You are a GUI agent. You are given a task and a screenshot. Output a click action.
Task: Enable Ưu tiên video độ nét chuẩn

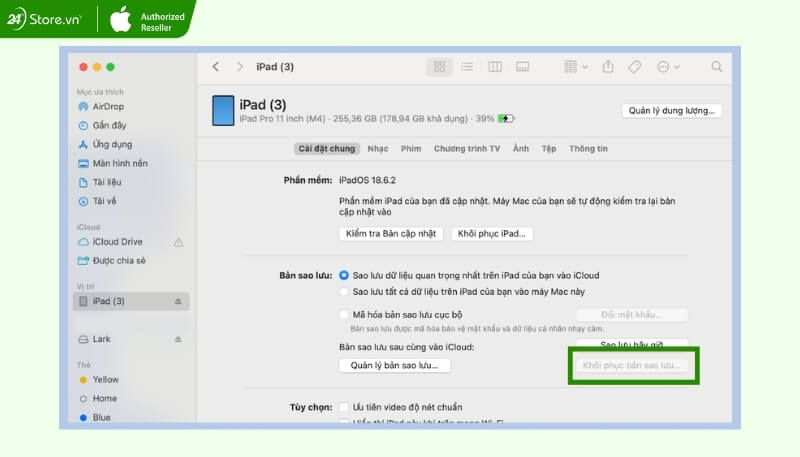click(x=344, y=407)
